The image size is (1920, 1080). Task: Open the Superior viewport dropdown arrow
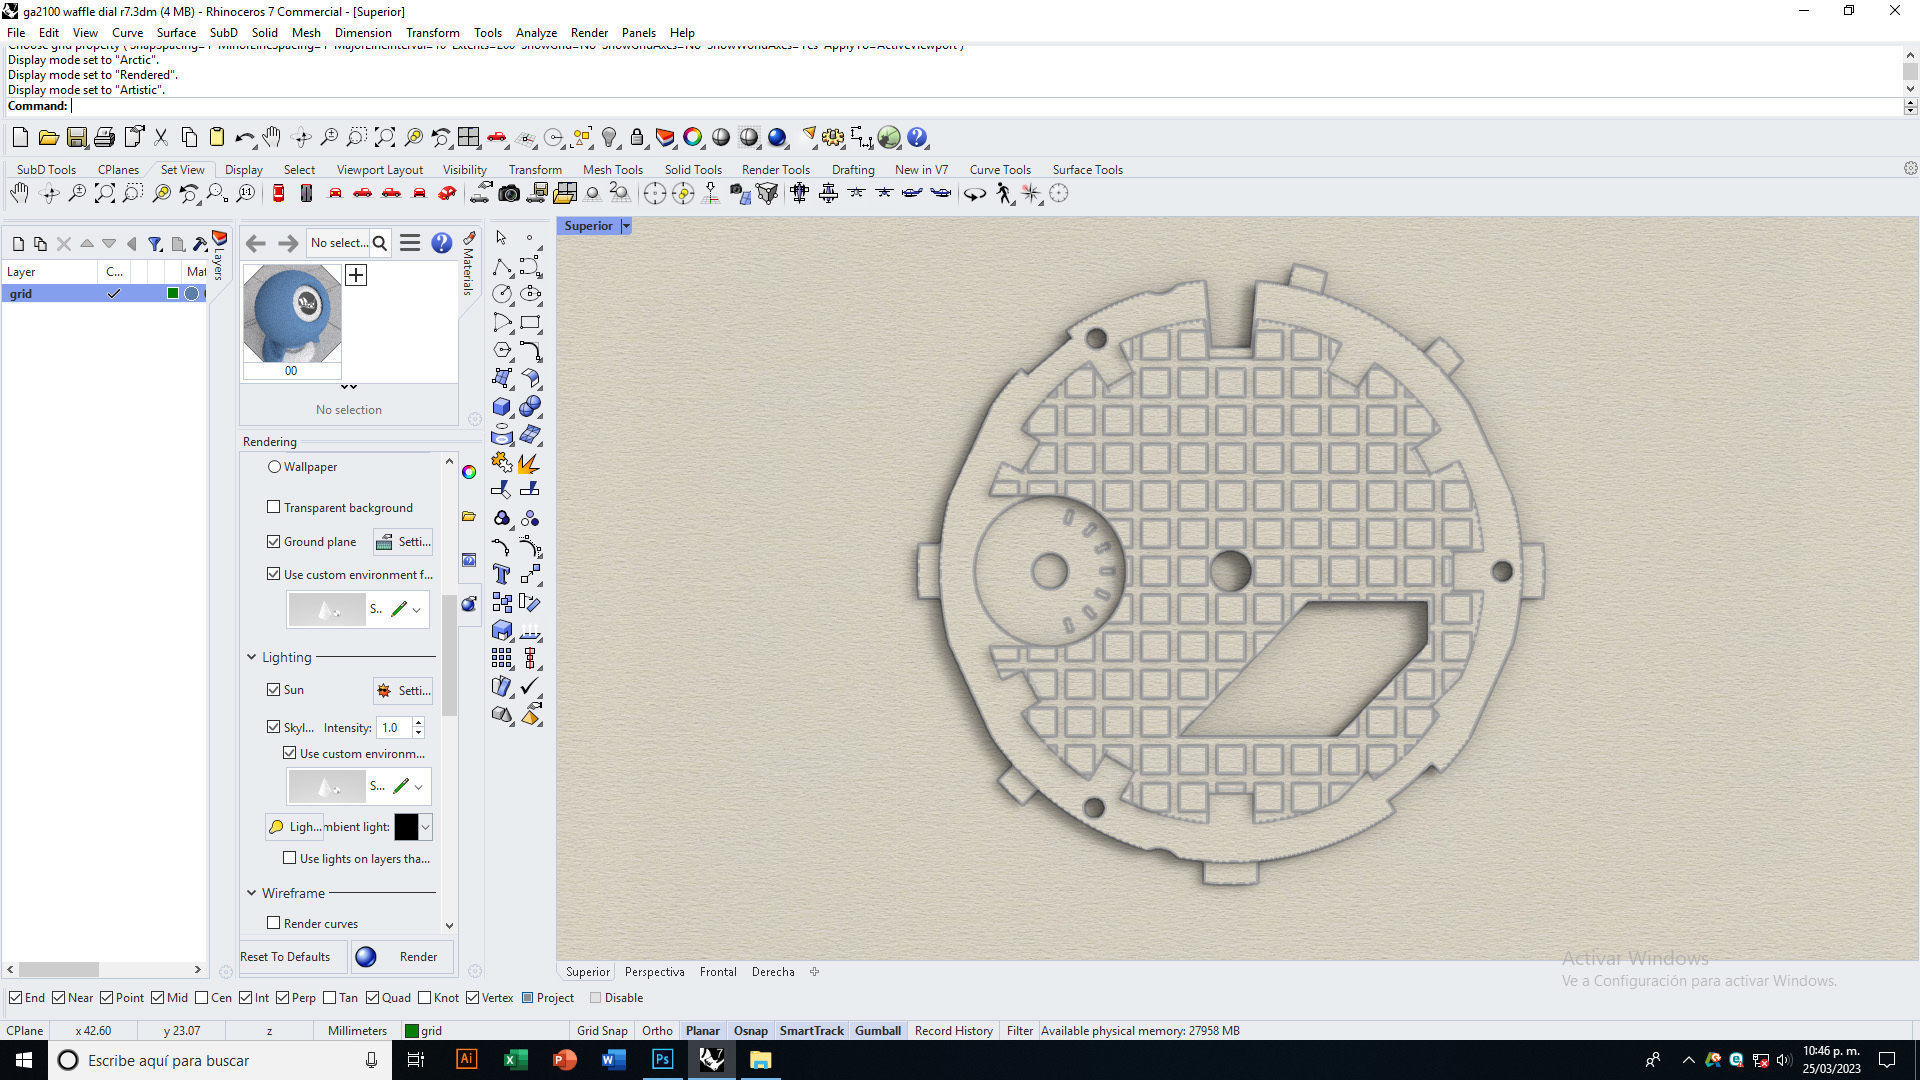click(626, 226)
